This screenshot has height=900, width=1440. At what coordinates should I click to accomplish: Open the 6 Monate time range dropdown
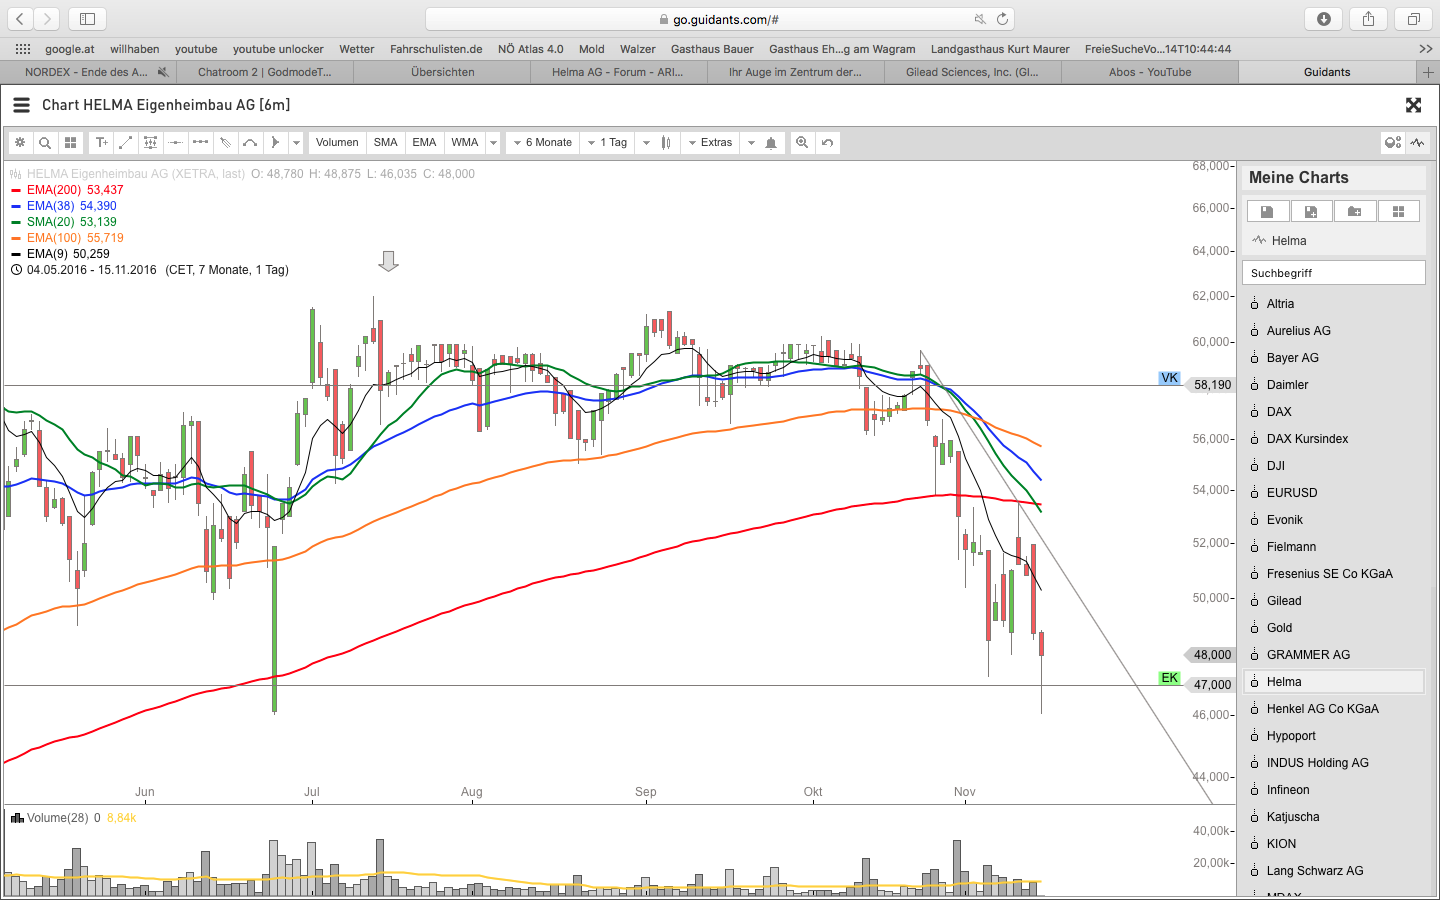pos(543,143)
